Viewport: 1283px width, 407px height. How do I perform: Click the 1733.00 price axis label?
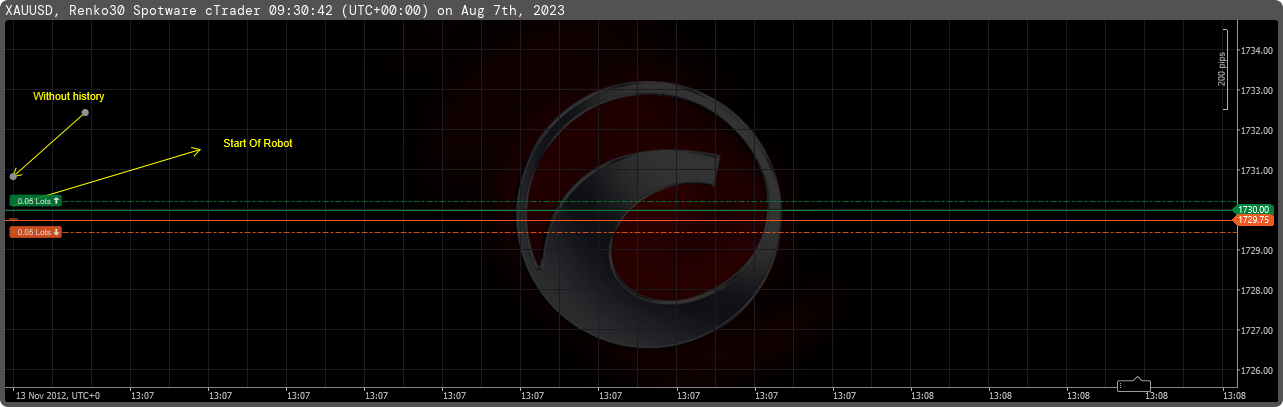click(x=1255, y=90)
